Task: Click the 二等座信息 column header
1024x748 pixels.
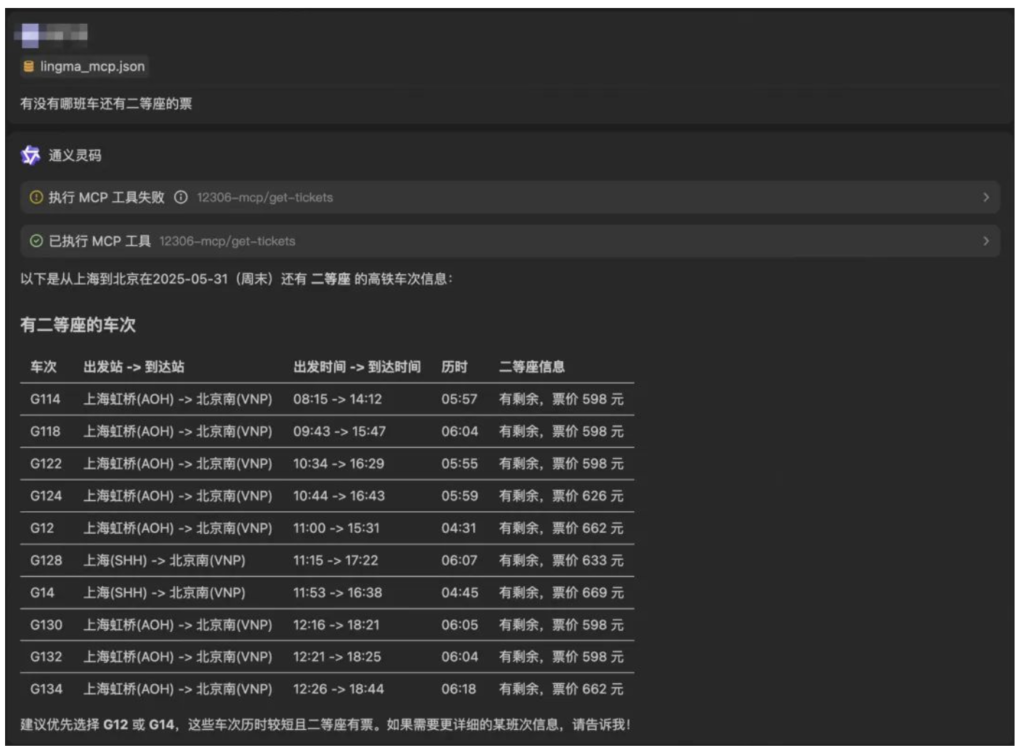Action: coord(532,367)
